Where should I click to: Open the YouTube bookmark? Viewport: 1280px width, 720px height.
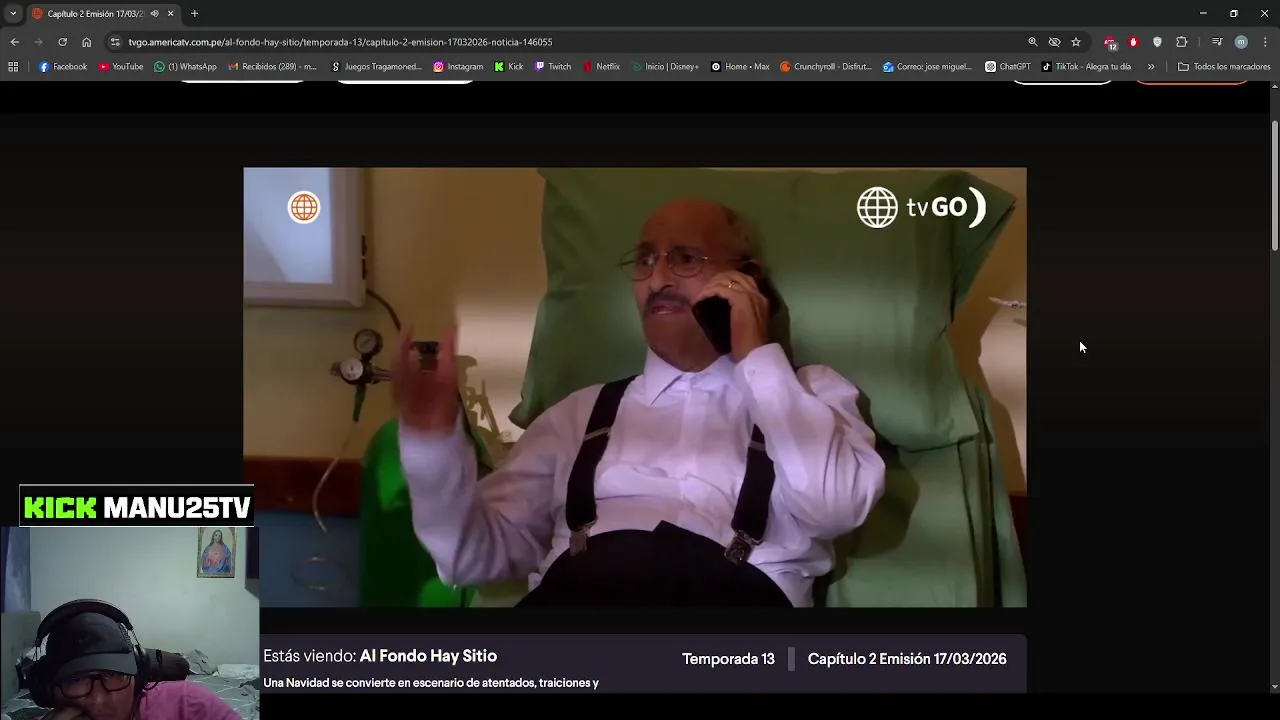[121, 67]
